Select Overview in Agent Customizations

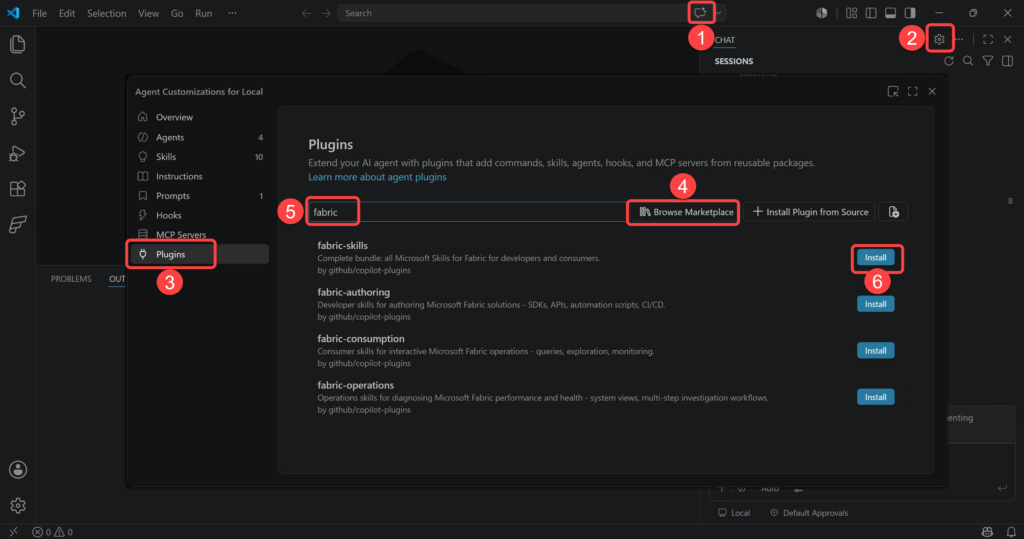pyautogui.click(x=199, y=117)
